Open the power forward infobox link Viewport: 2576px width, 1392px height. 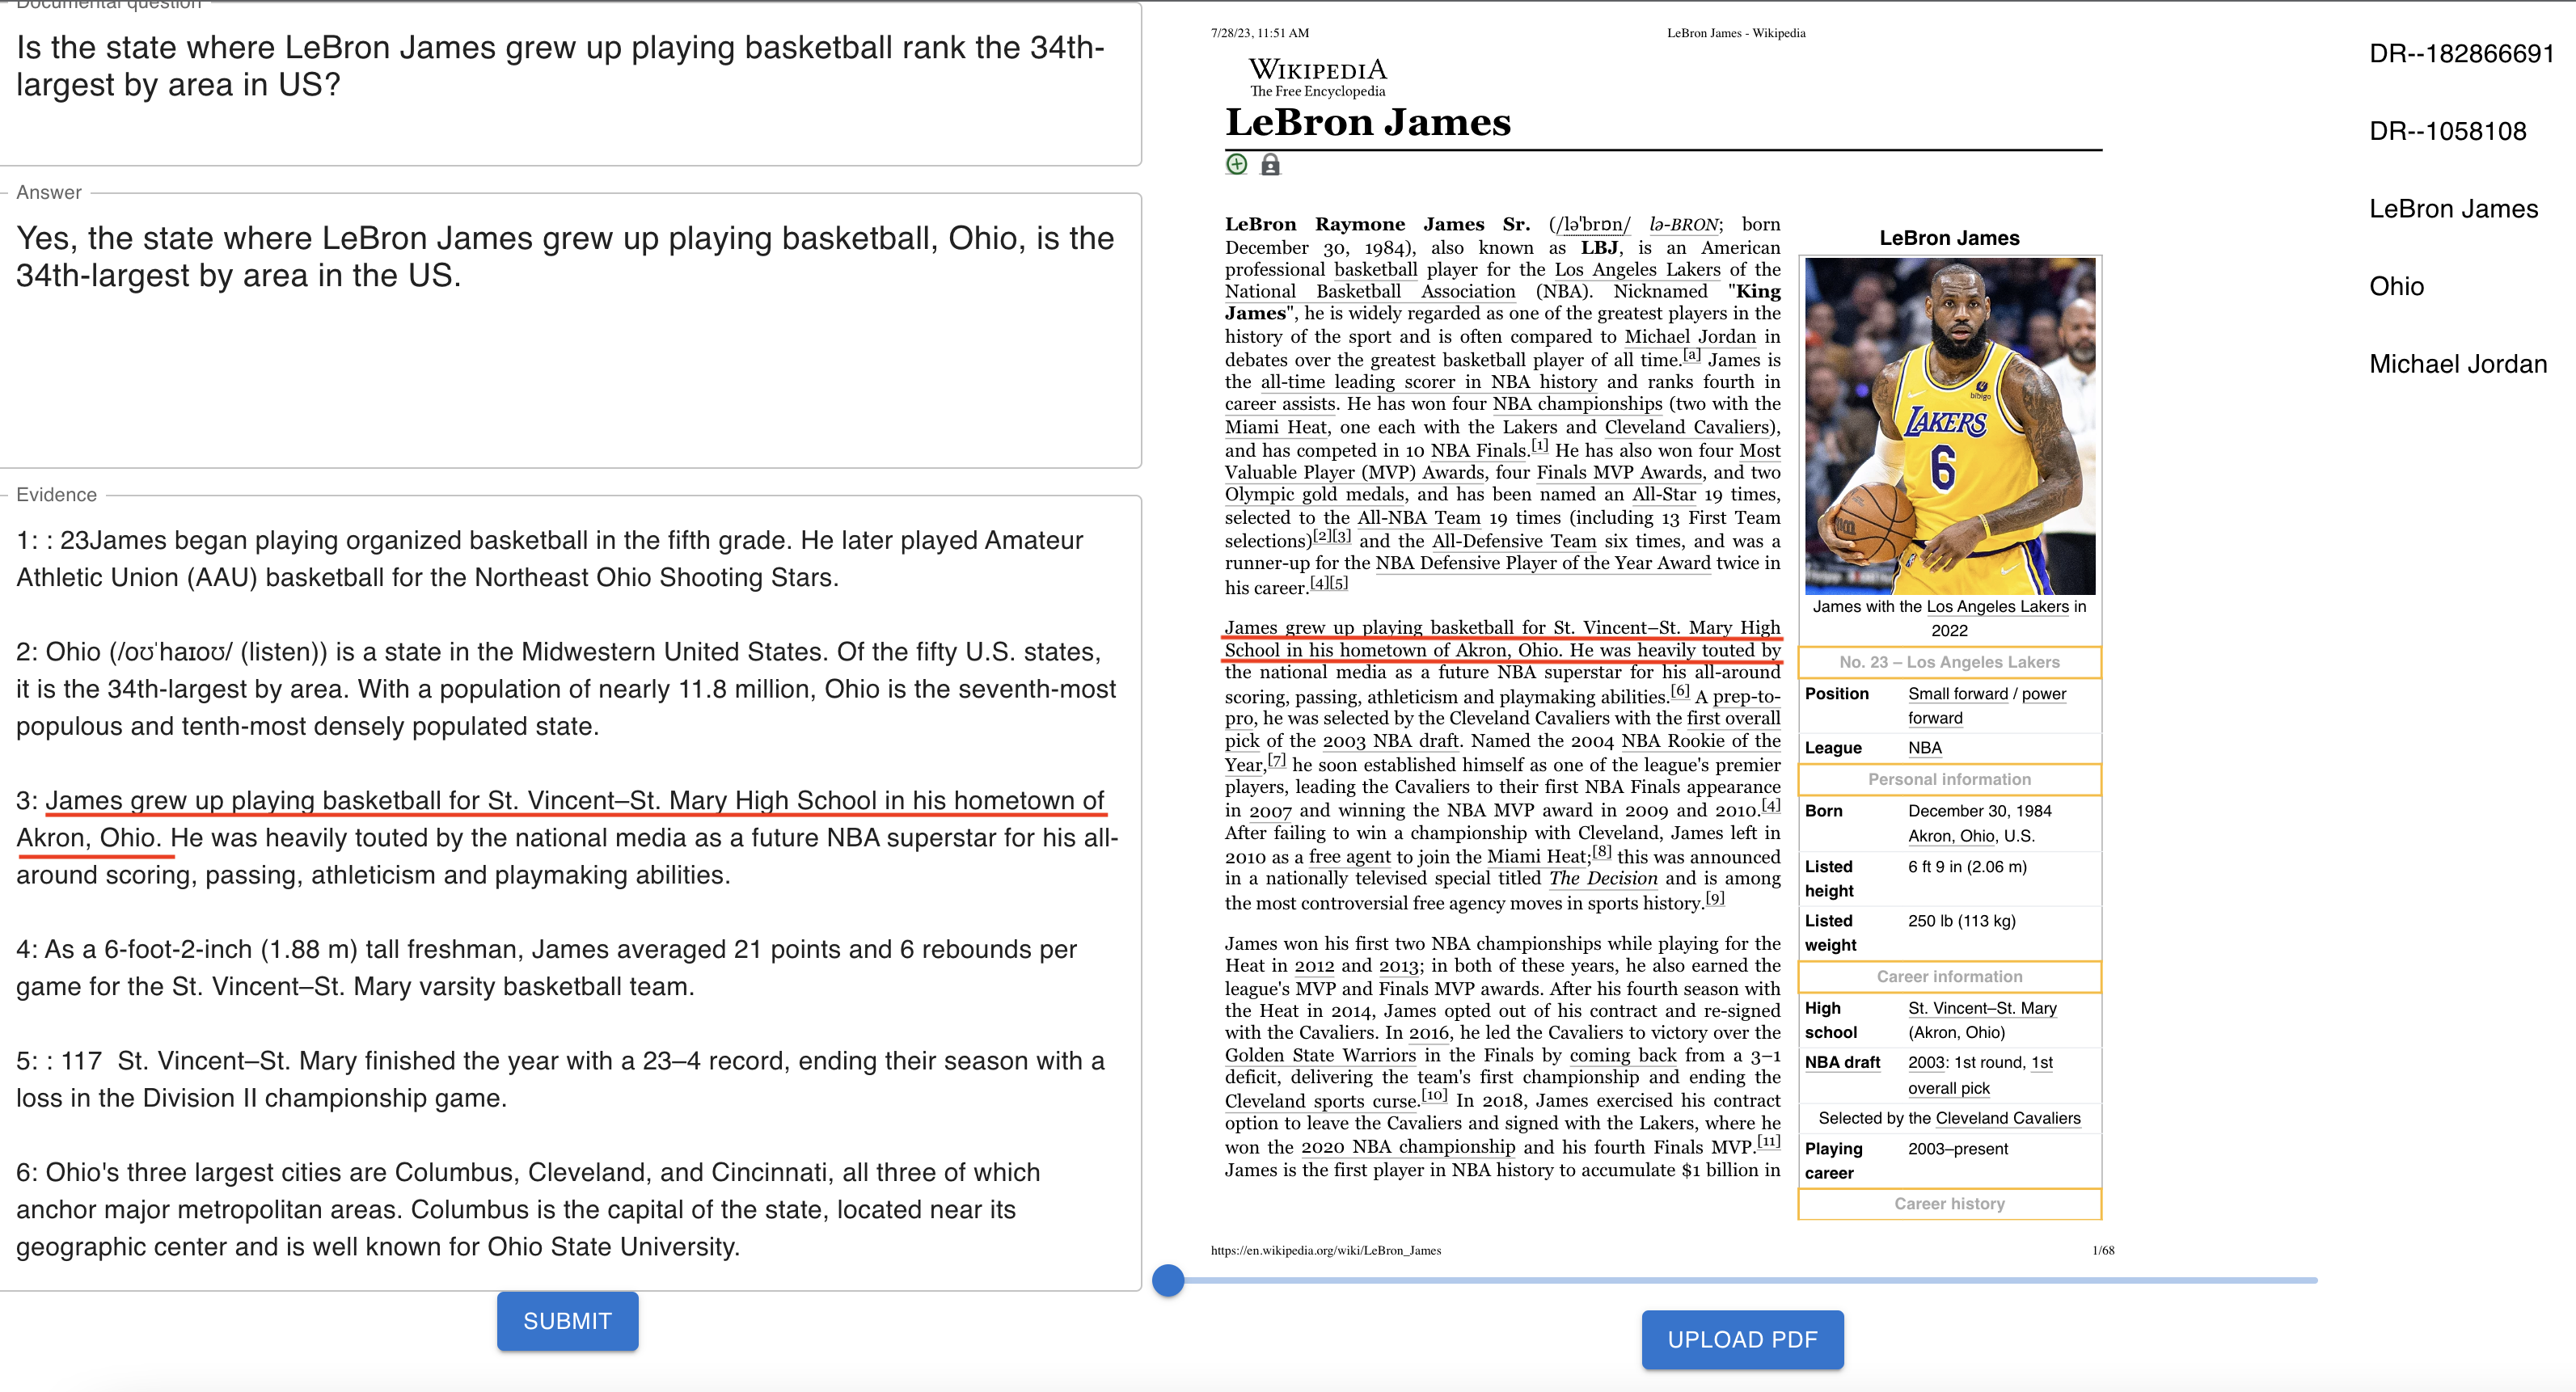1987,706
